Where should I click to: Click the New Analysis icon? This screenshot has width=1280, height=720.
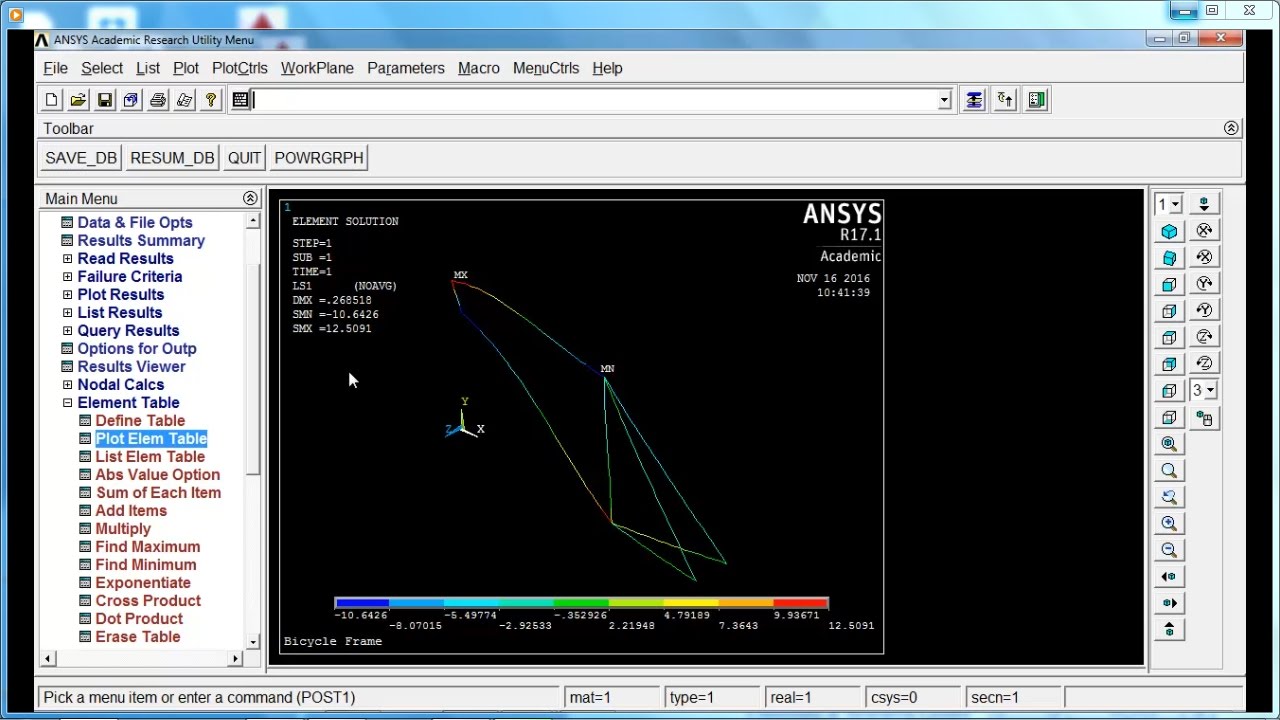tap(52, 100)
